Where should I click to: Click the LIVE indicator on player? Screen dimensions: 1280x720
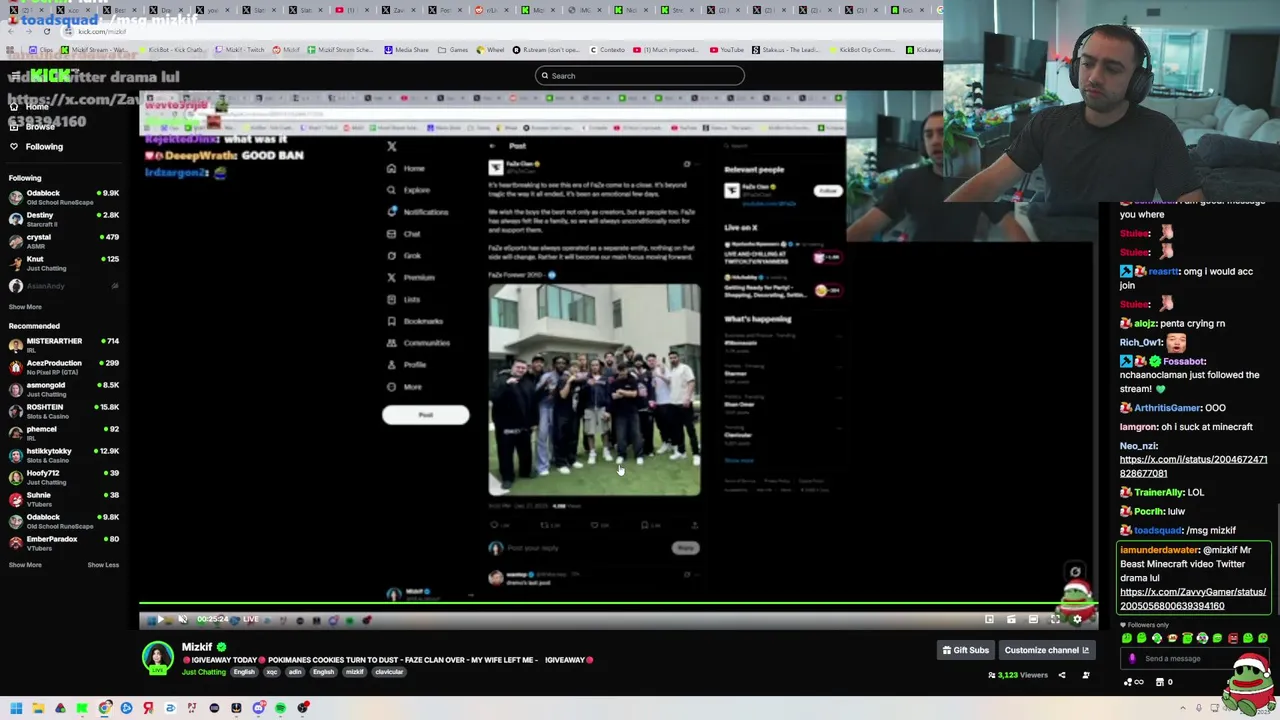250,620
